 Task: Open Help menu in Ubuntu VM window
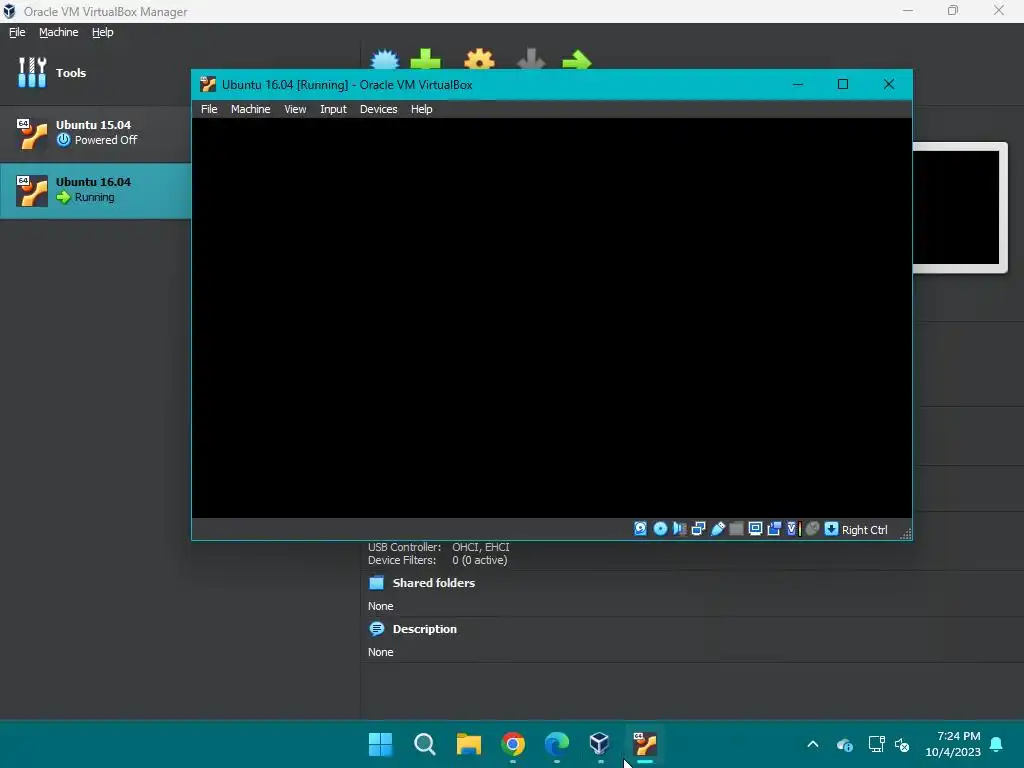[421, 109]
